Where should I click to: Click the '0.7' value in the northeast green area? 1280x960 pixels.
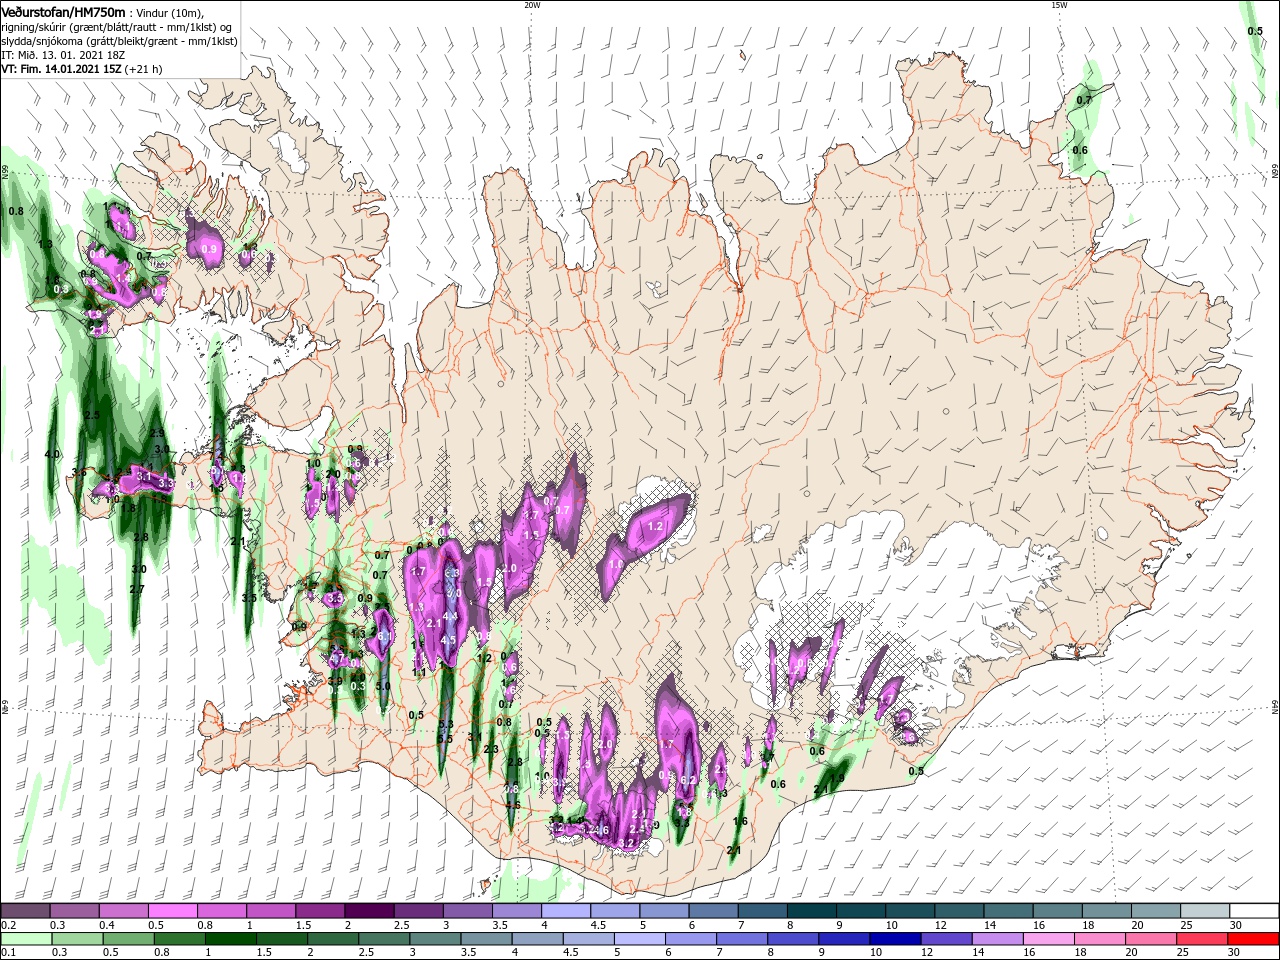[1084, 101]
